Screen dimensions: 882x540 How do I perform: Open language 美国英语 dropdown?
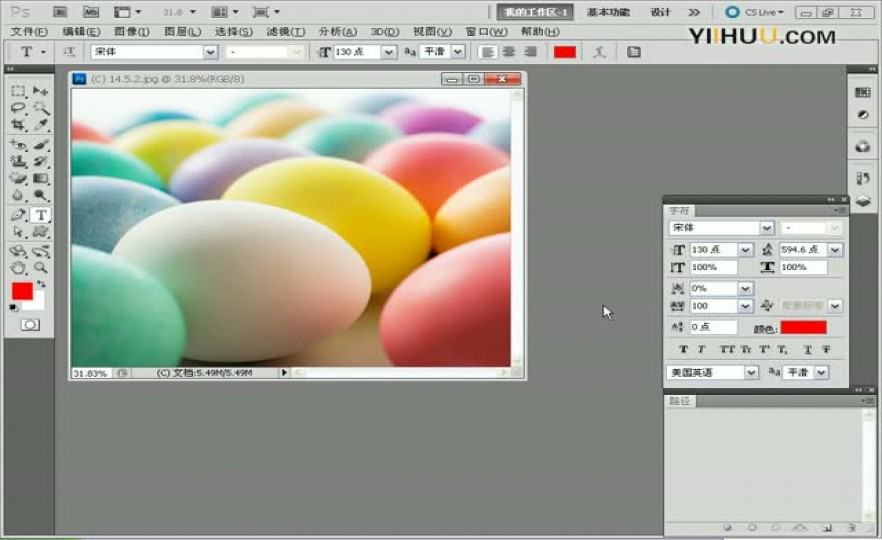(x=752, y=372)
